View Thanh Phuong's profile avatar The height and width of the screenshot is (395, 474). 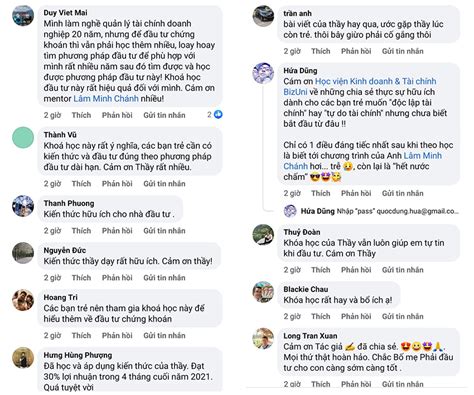tap(23, 206)
